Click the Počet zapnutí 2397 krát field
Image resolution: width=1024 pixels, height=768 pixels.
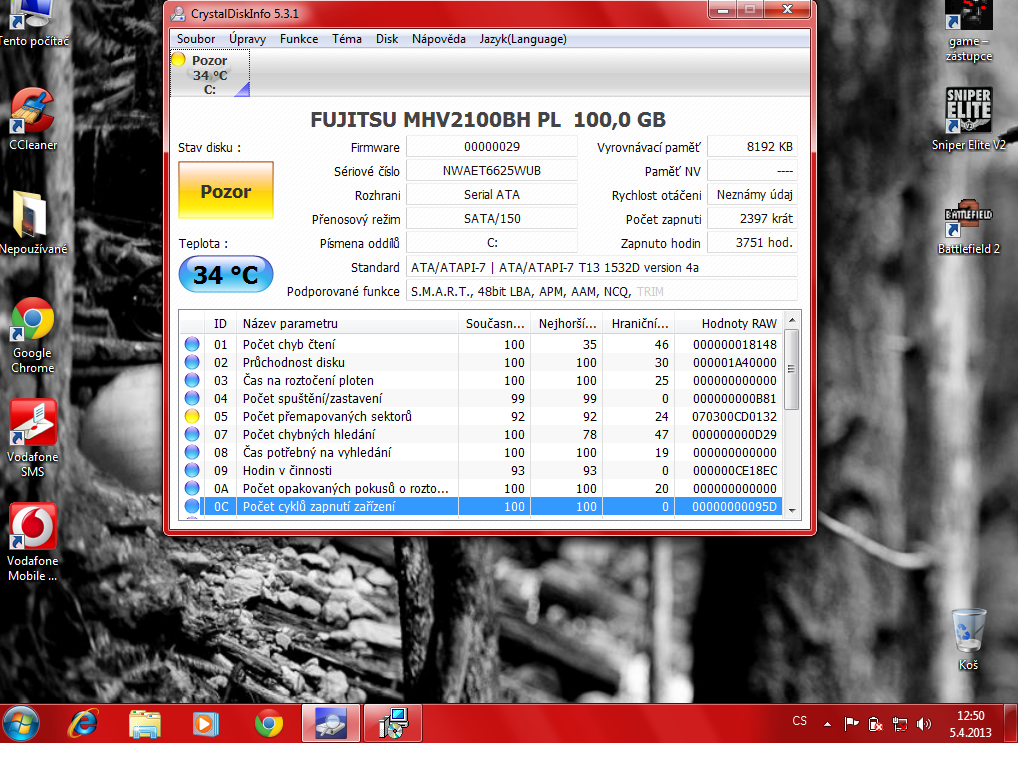[752, 219]
